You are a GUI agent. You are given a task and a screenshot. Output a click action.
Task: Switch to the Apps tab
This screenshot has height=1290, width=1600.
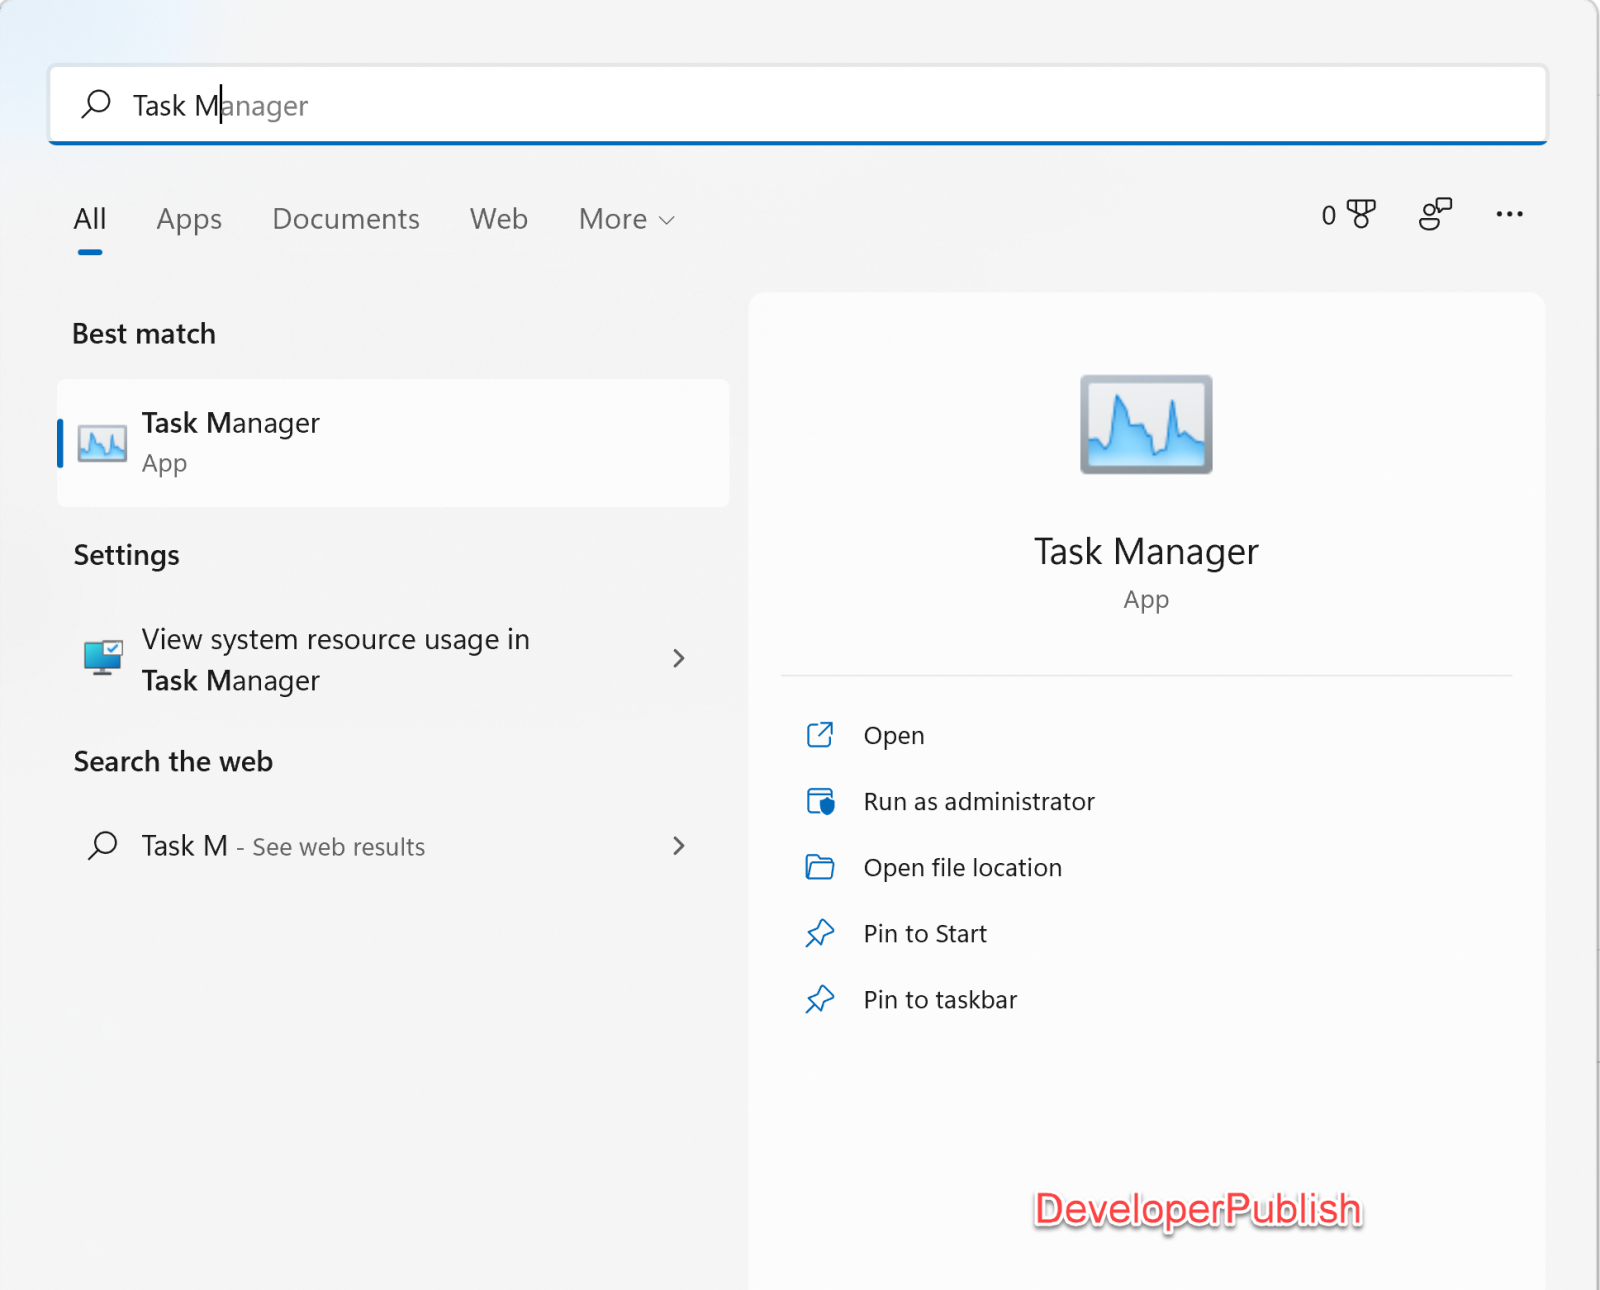pos(188,219)
